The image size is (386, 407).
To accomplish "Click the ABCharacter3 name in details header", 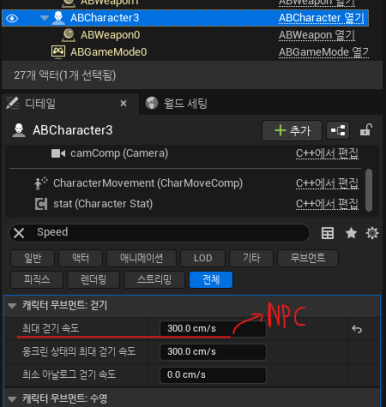I will coord(73,130).
